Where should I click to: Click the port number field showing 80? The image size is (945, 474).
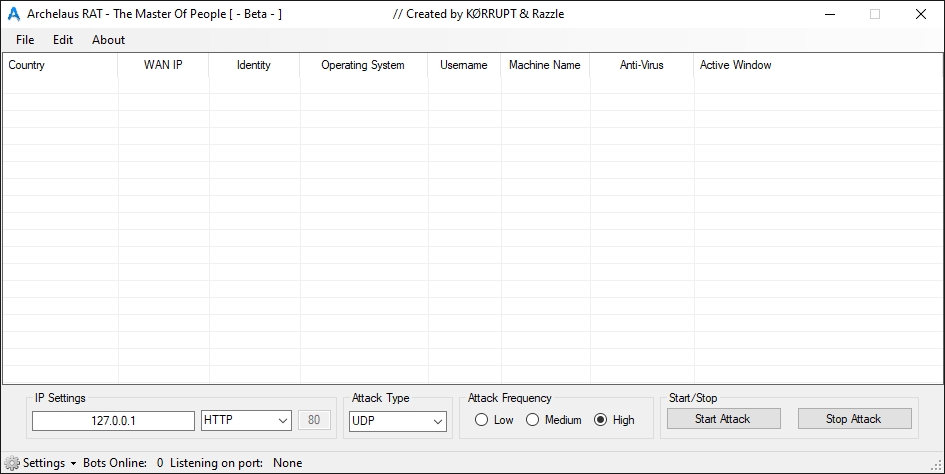point(314,421)
